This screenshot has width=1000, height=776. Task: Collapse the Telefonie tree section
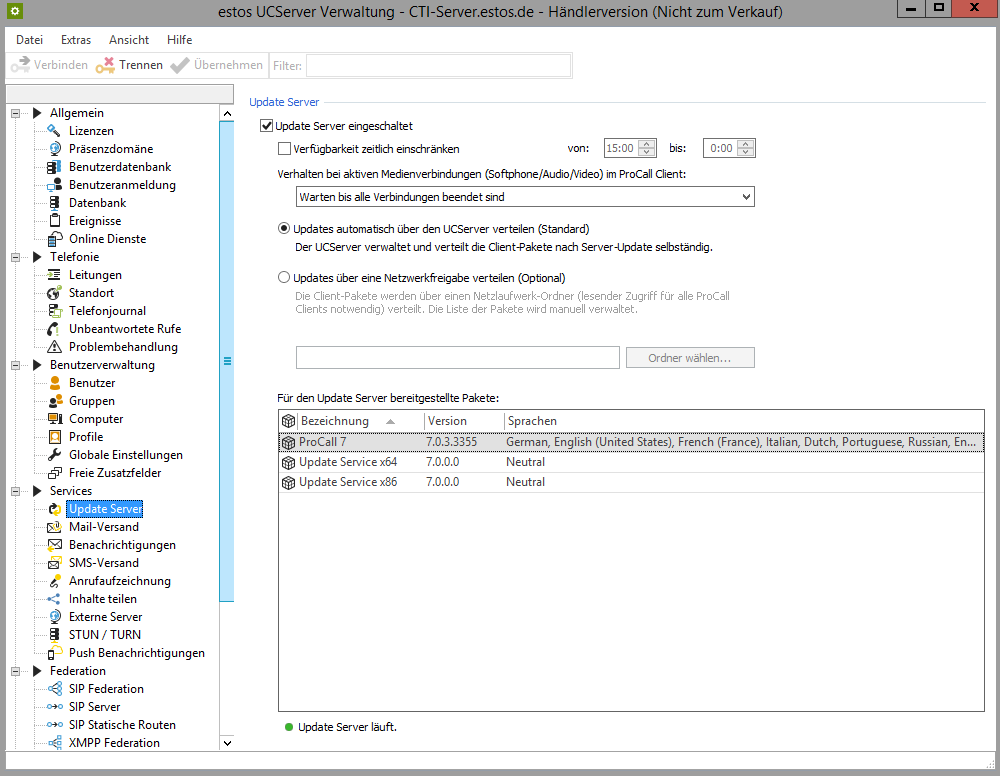[x=15, y=257]
